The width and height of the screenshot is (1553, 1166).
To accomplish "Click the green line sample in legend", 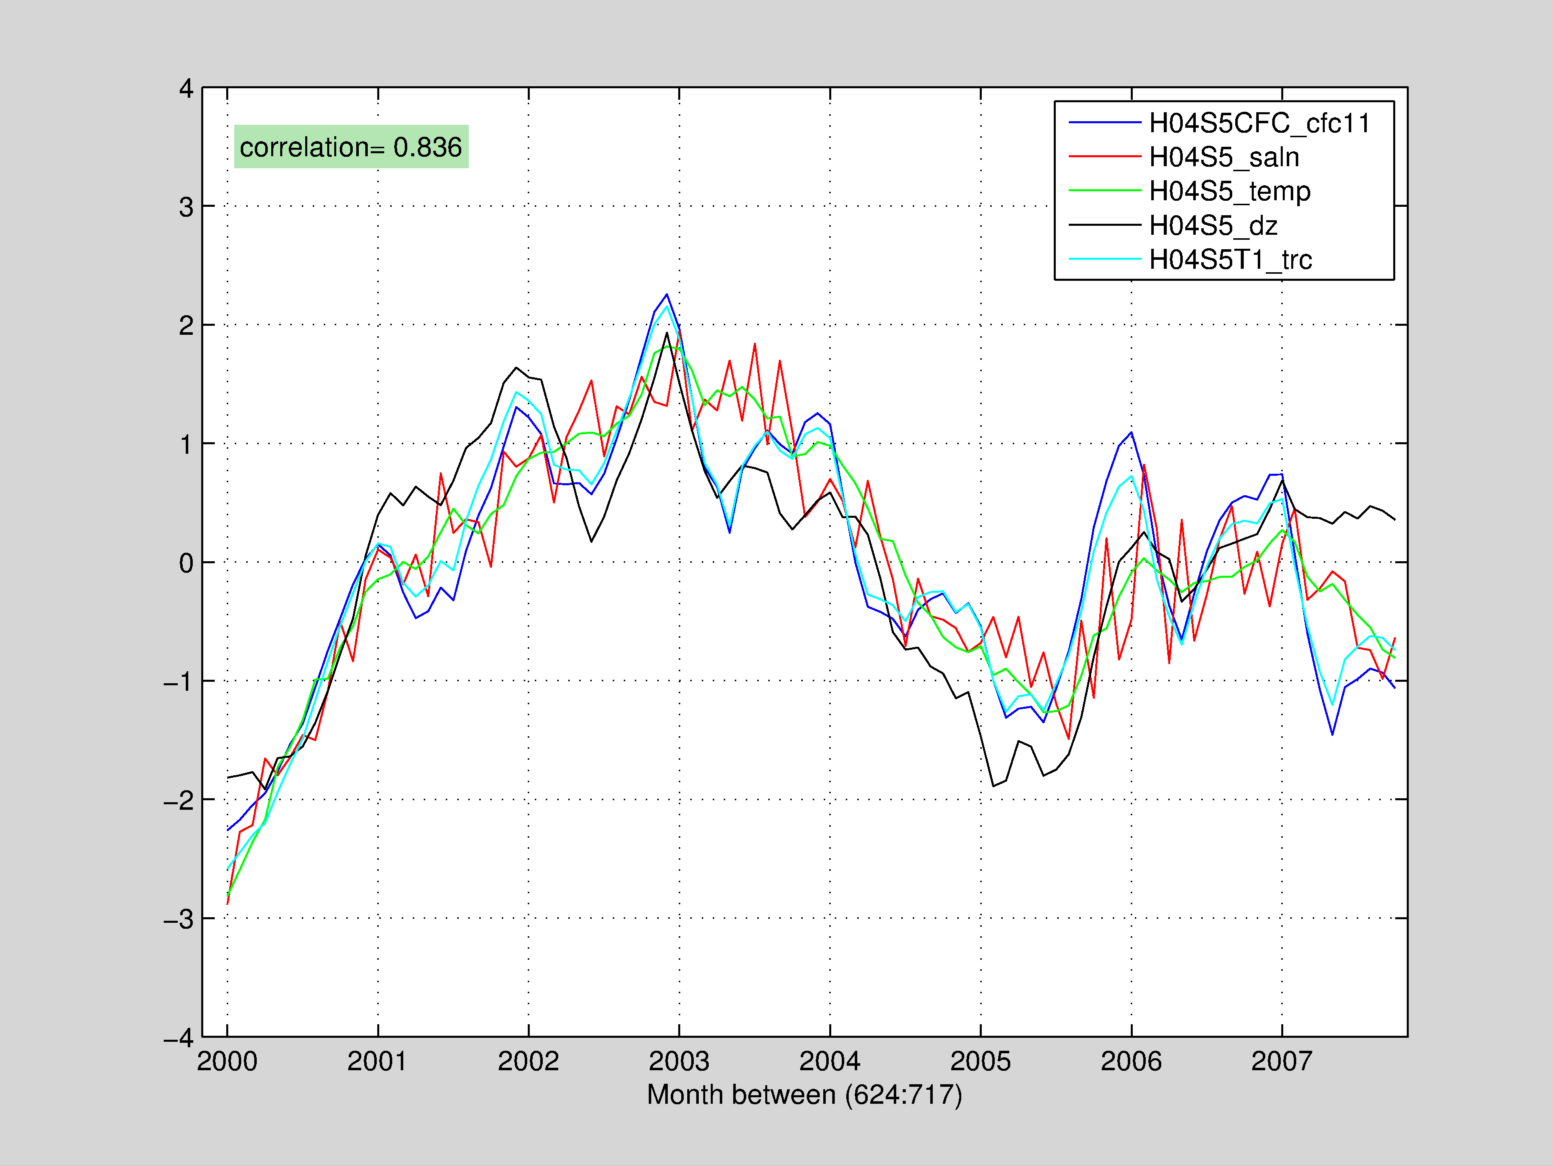I will point(1104,191).
